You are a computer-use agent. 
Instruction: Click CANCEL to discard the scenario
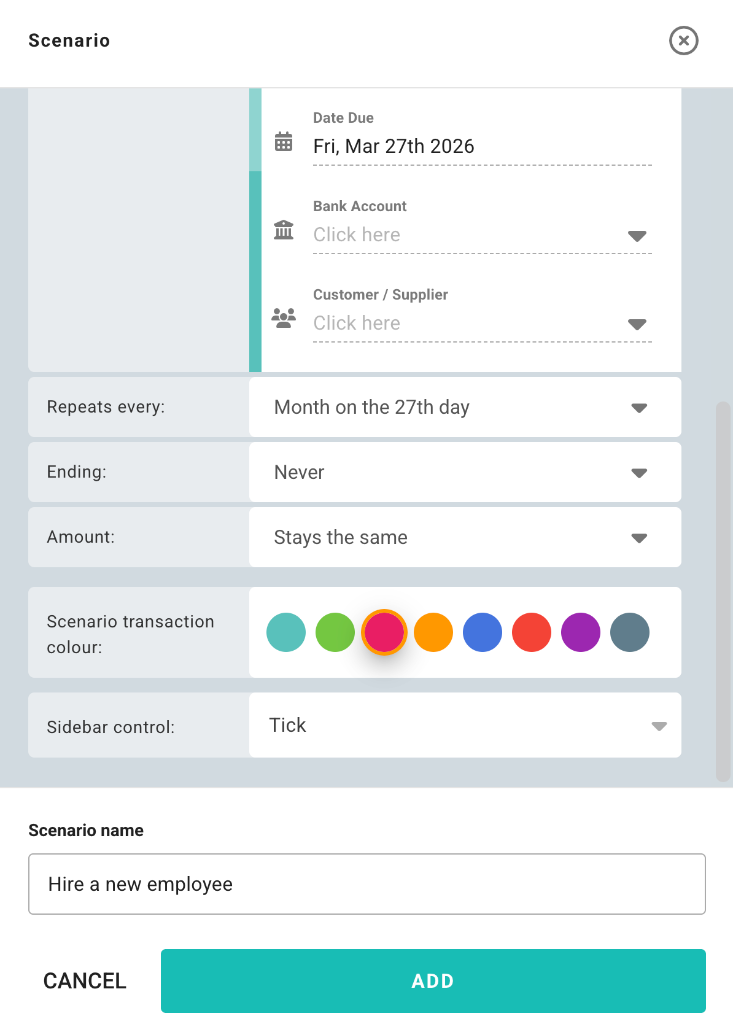point(85,981)
